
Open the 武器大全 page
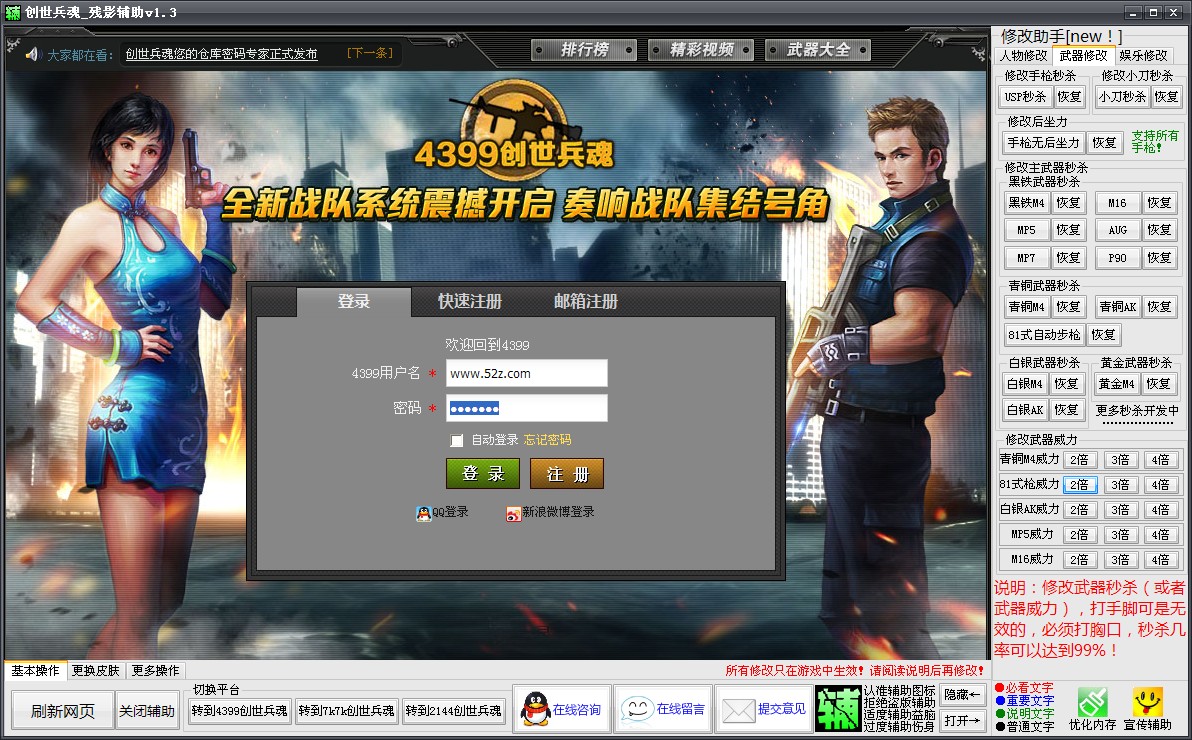818,50
